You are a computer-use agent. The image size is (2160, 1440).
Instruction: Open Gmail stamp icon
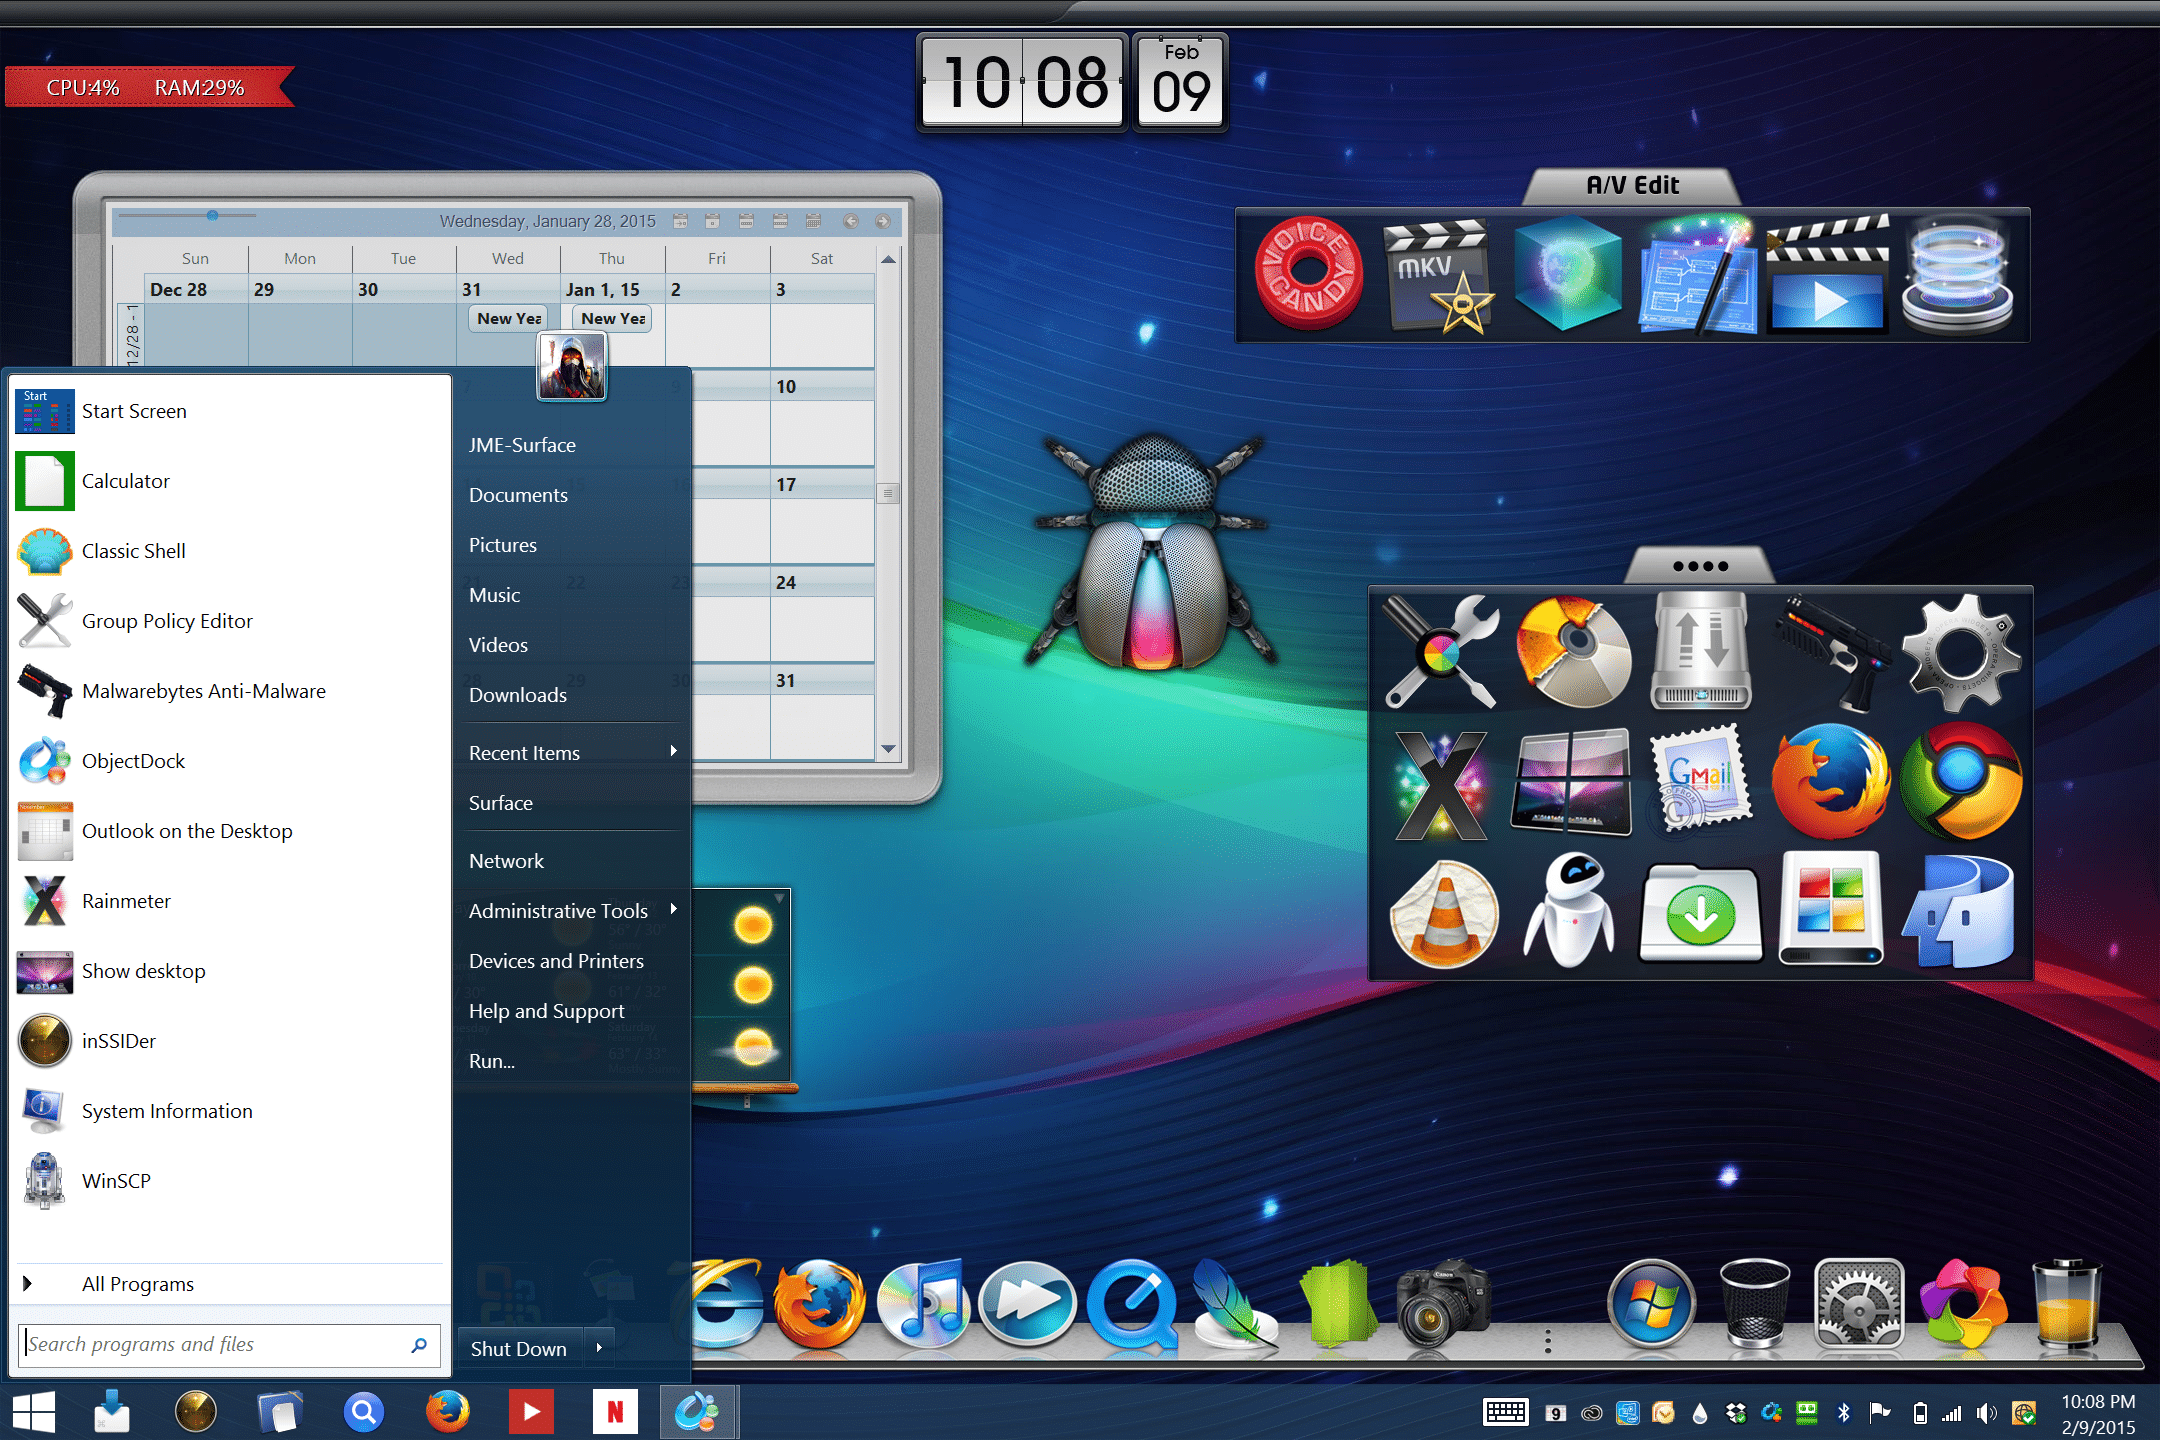[x=1700, y=783]
